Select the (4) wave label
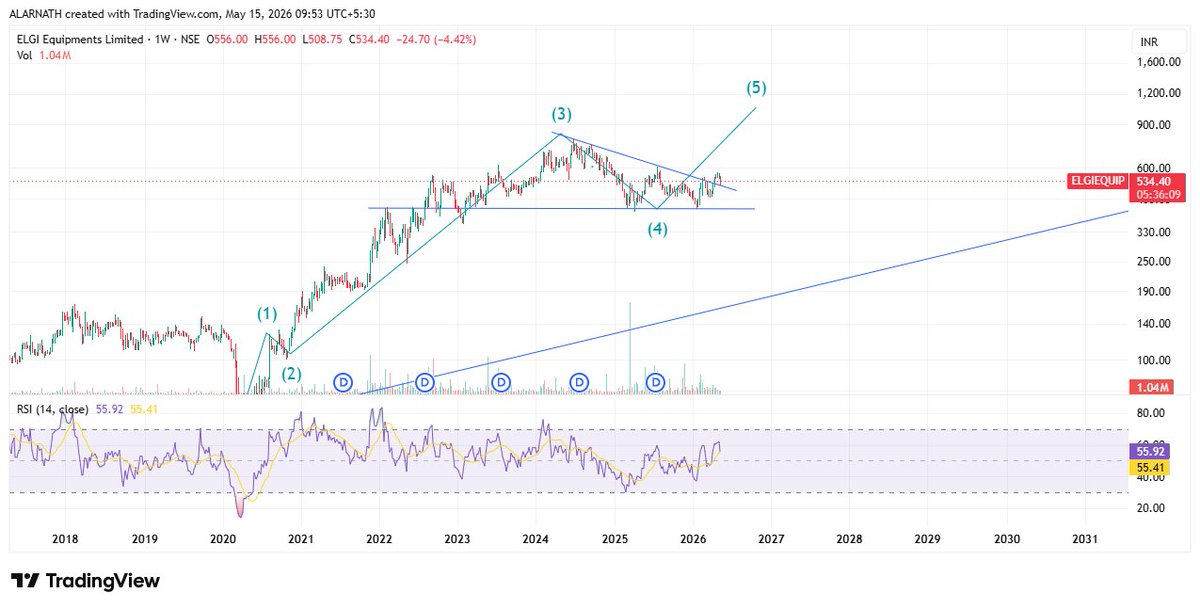The image size is (1200, 609). click(657, 229)
